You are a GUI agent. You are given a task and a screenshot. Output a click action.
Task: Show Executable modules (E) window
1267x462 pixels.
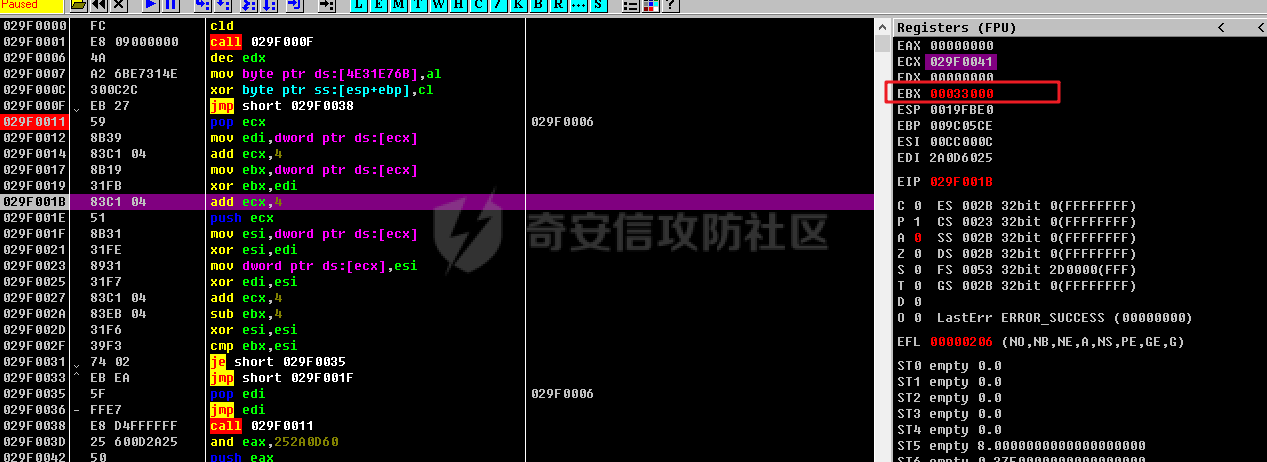(379, 5)
